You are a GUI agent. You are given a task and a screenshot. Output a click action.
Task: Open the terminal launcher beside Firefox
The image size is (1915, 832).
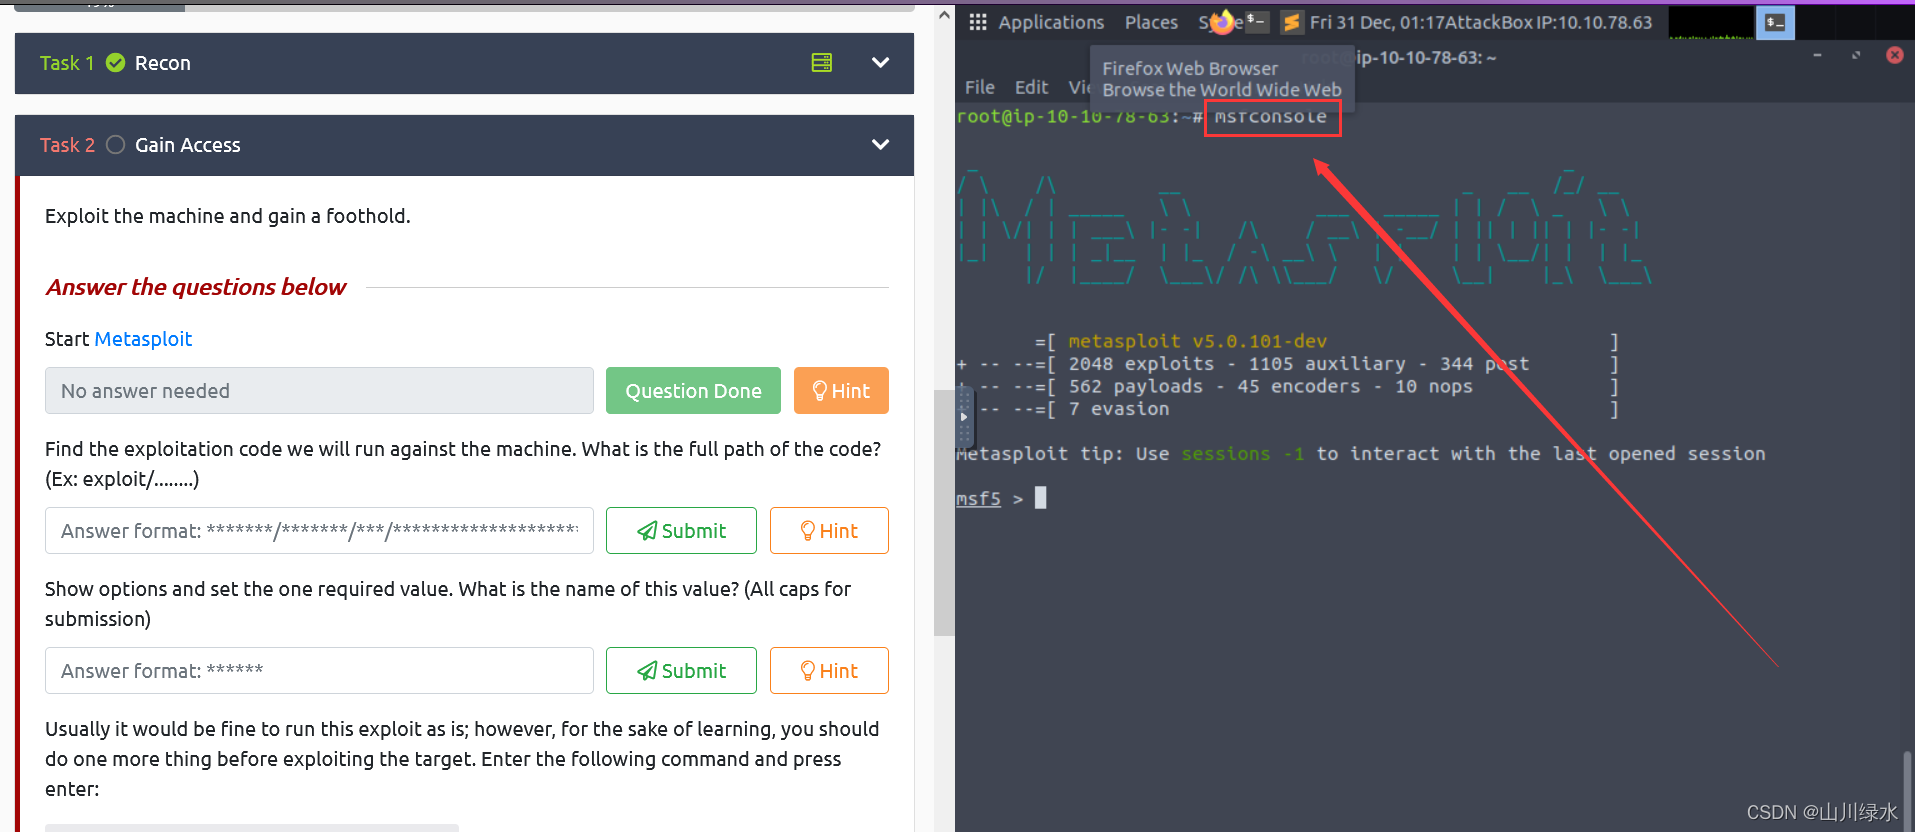tap(1257, 21)
